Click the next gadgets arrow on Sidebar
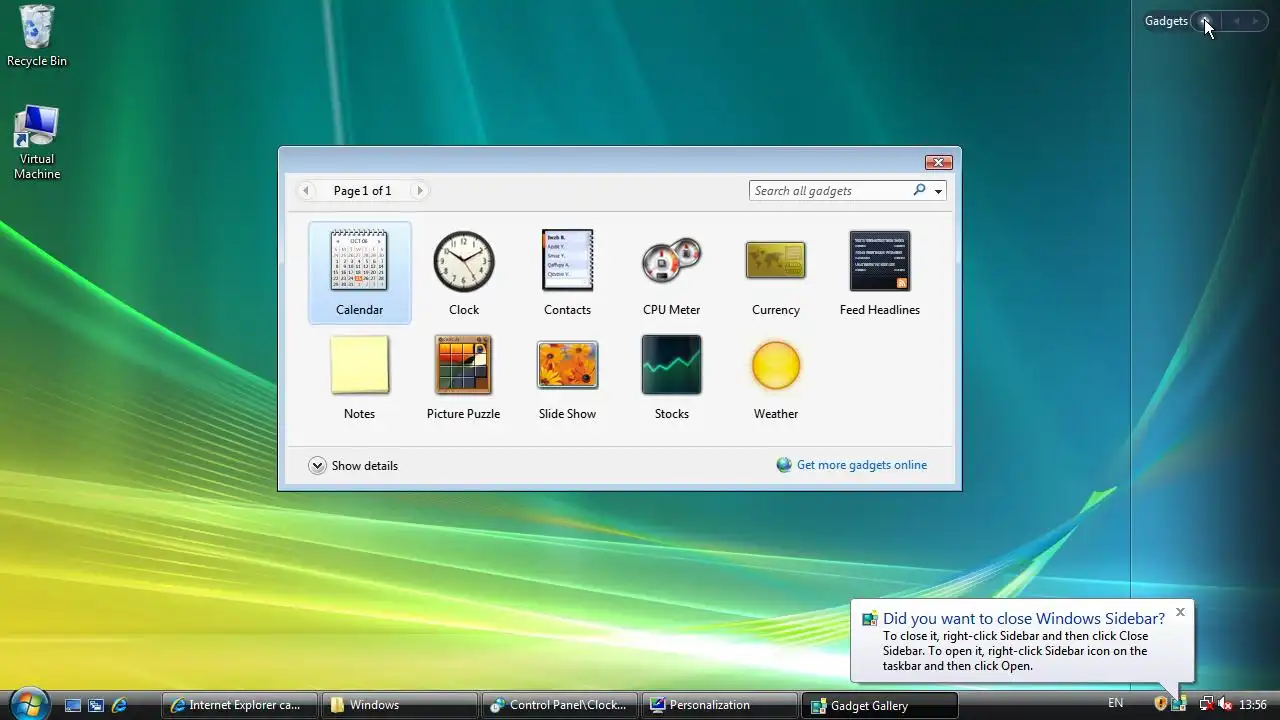Screen dimensions: 1280x720 pos(1256,21)
